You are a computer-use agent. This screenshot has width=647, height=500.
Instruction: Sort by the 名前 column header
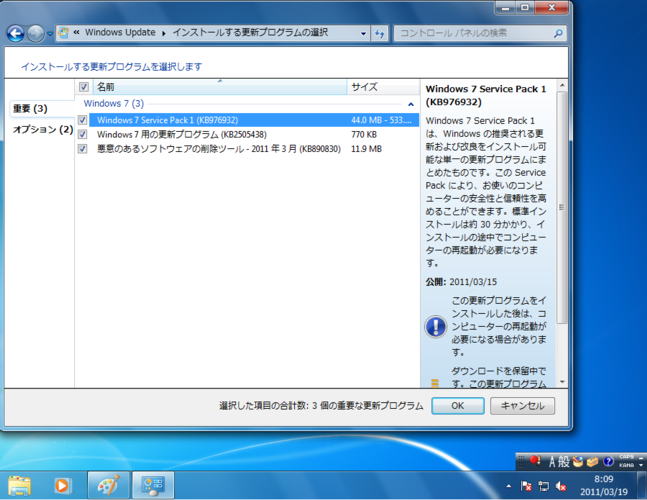click(x=220, y=87)
